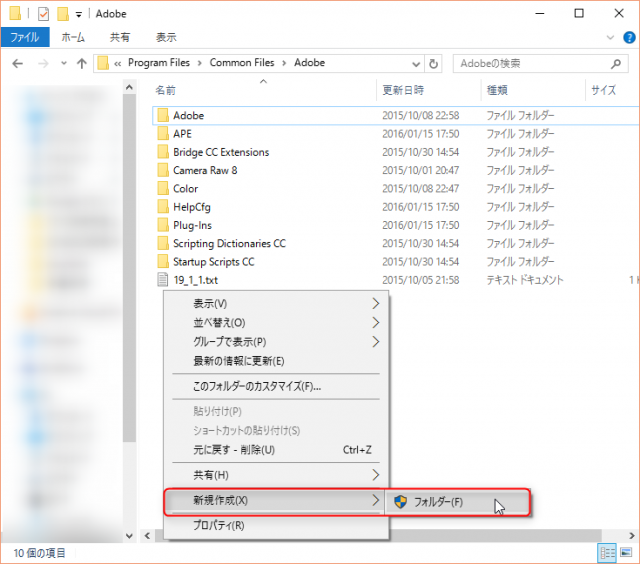Click the Refresh button beside address bar

click(x=434, y=63)
